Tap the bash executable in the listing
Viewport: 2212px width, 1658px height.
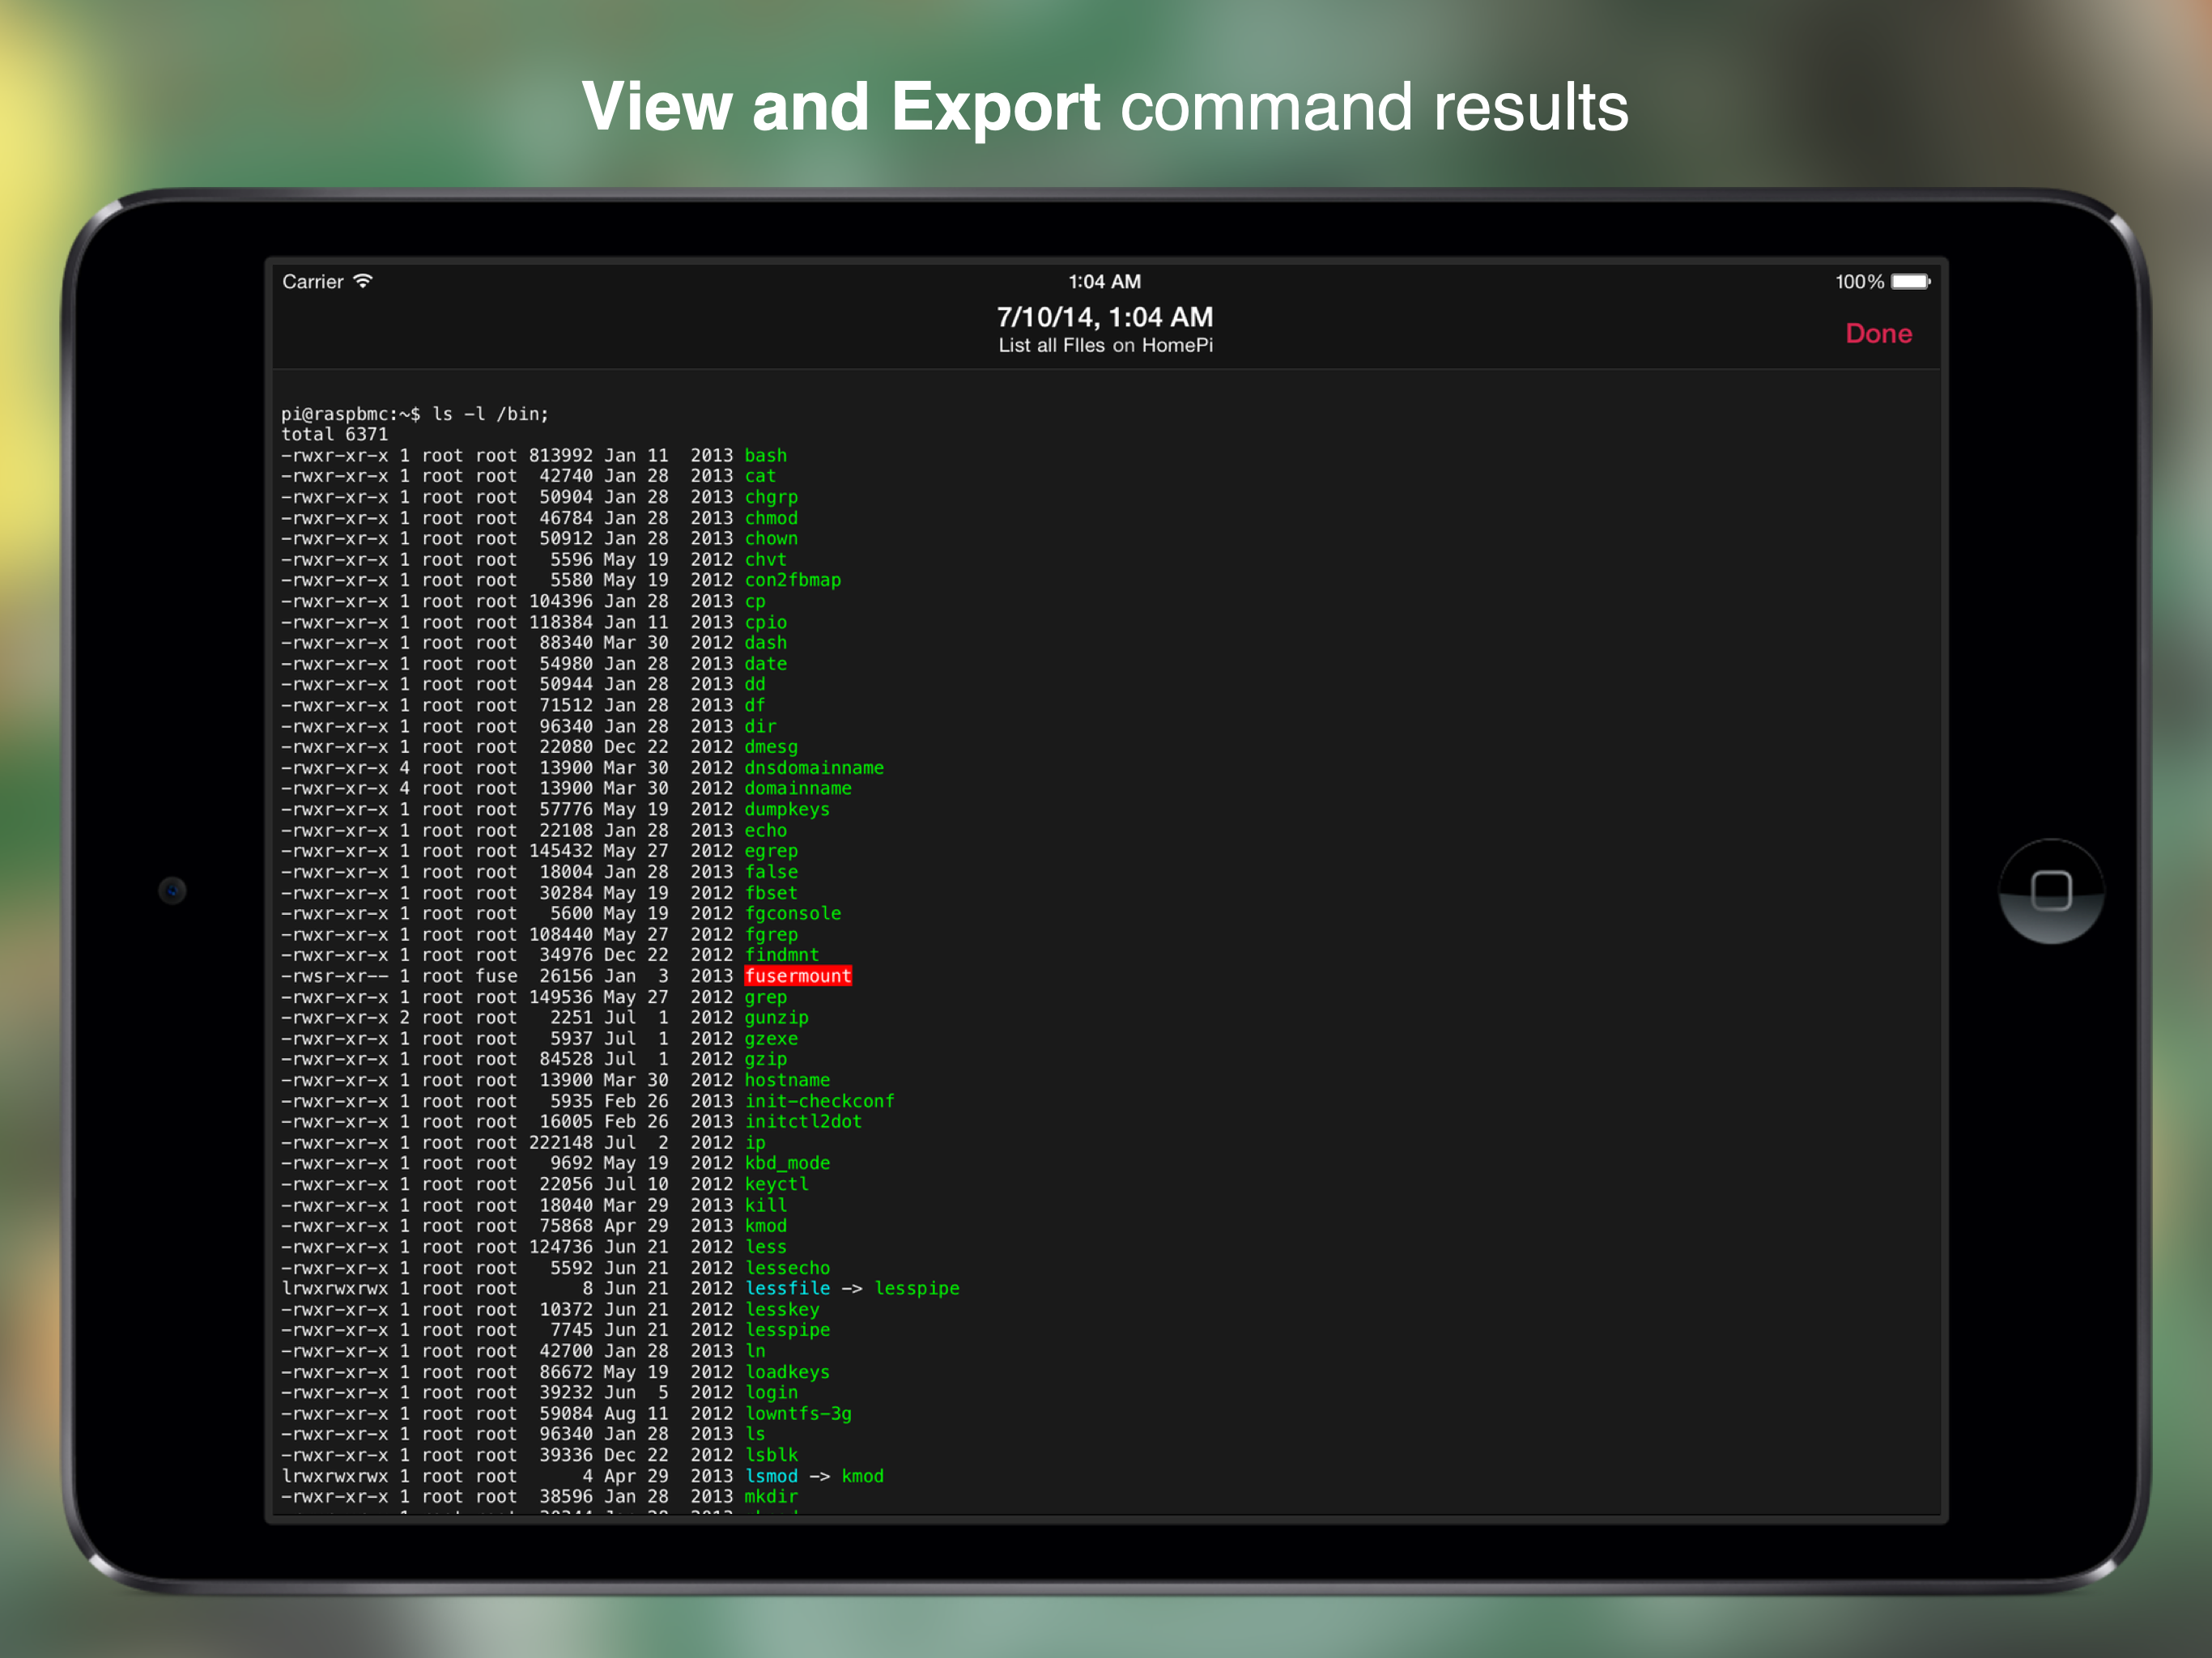pyautogui.click(x=765, y=455)
